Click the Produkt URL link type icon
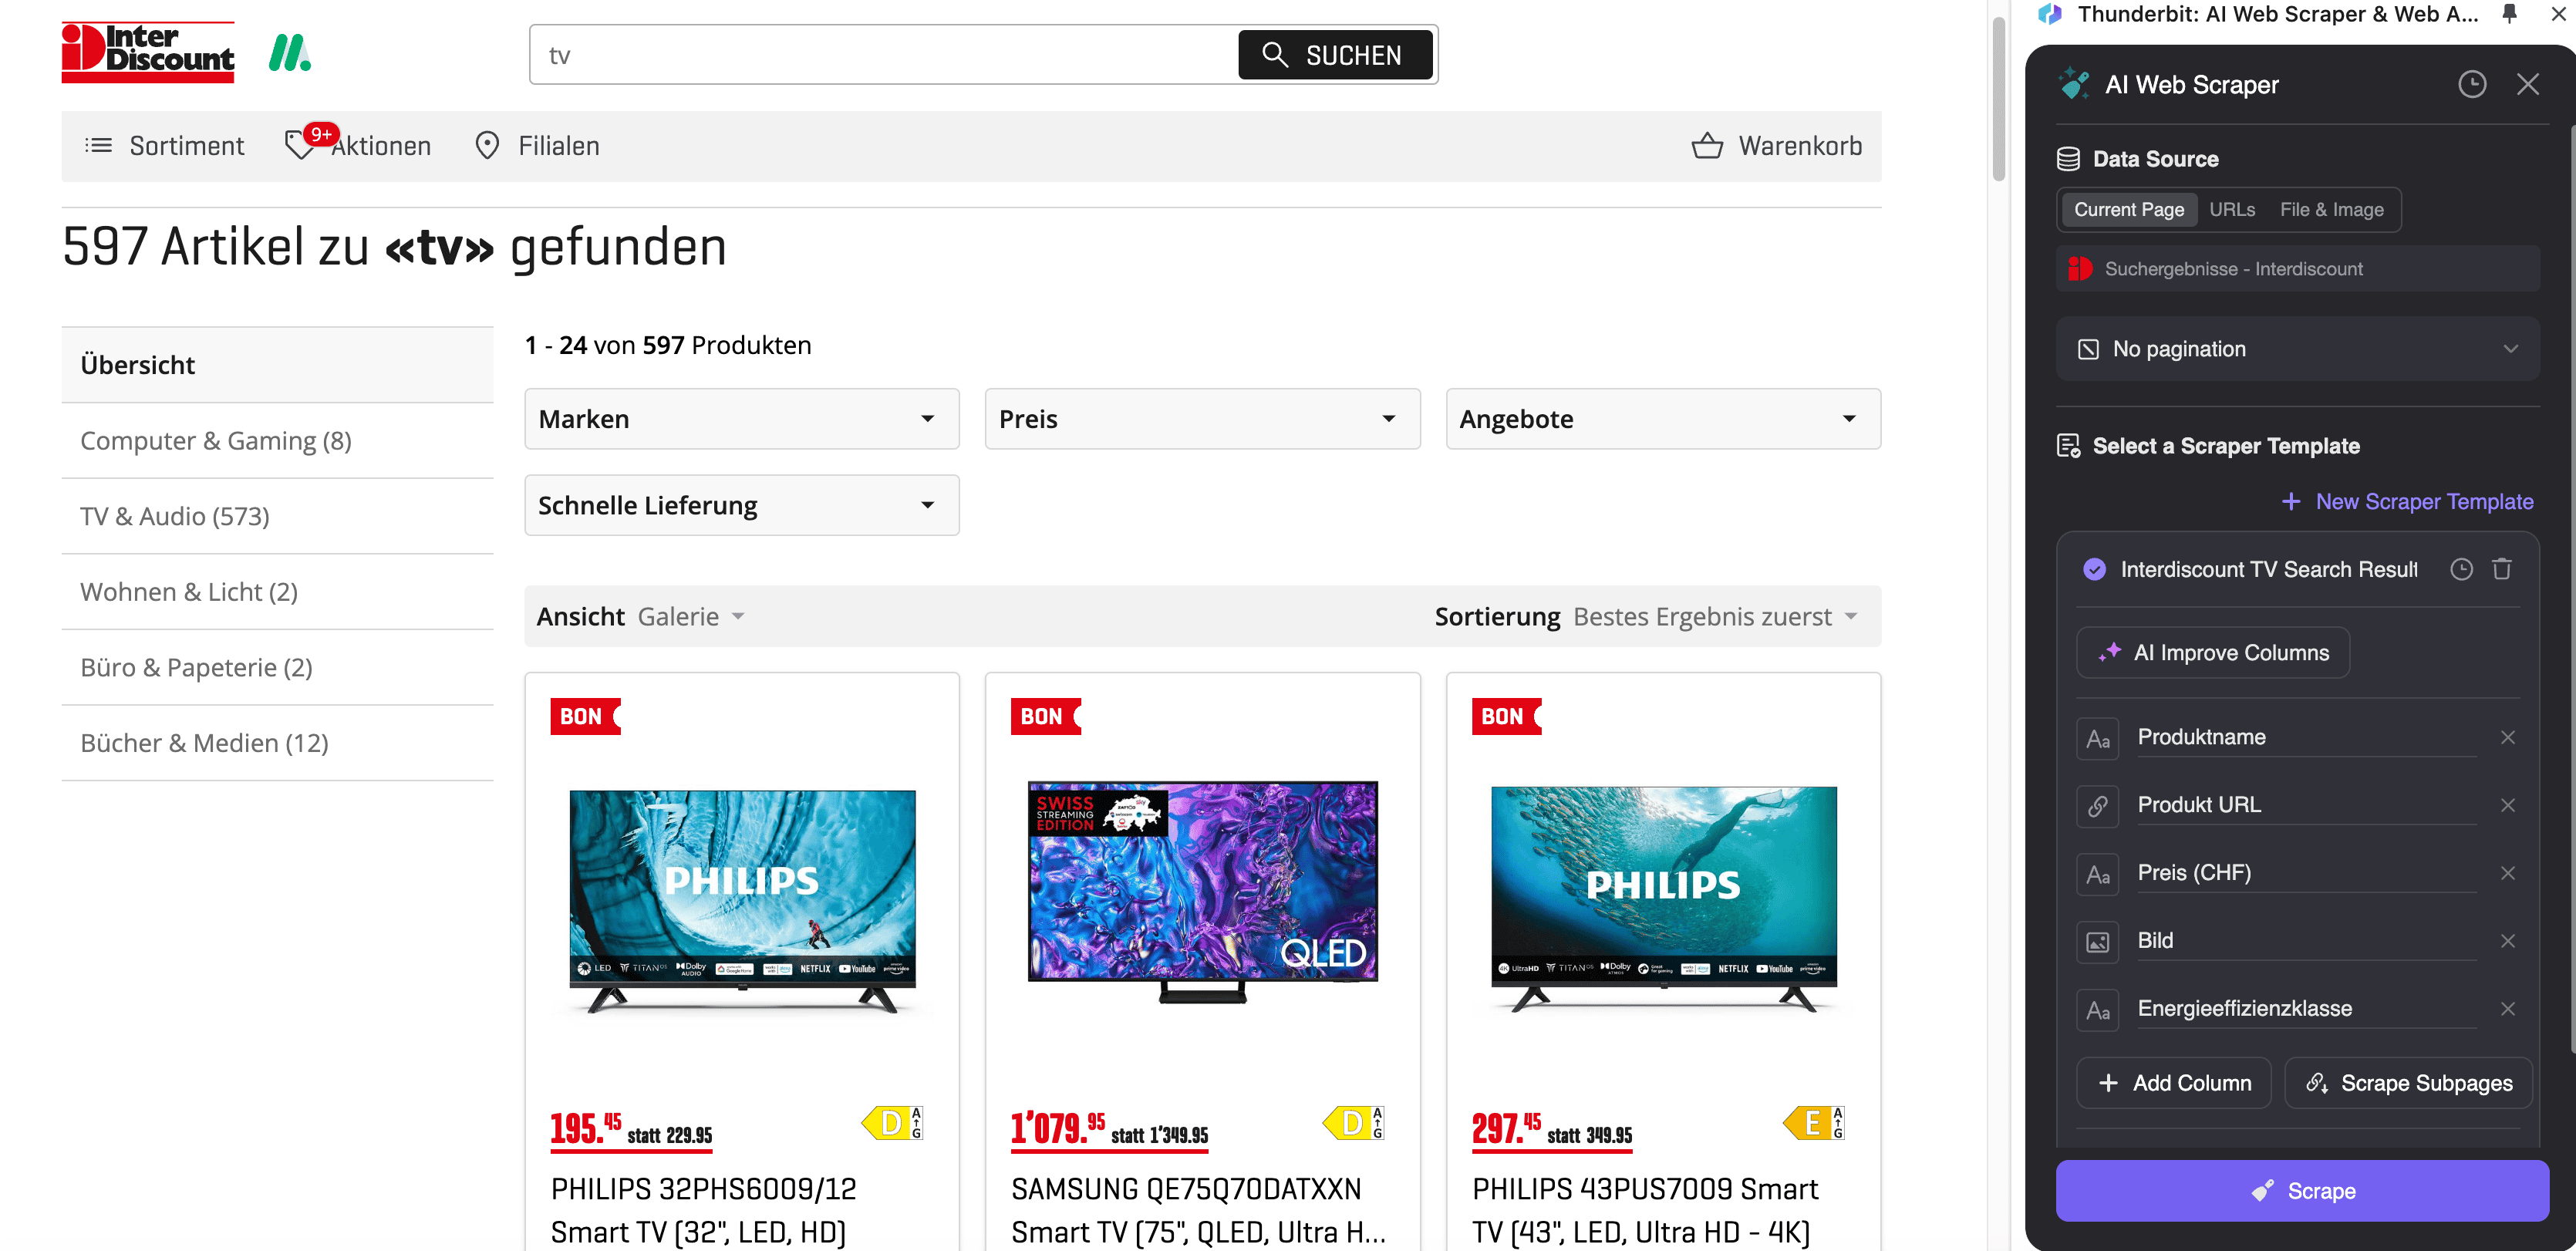This screenshot has width=2576, height=1251. click(x=2097, y=805)
